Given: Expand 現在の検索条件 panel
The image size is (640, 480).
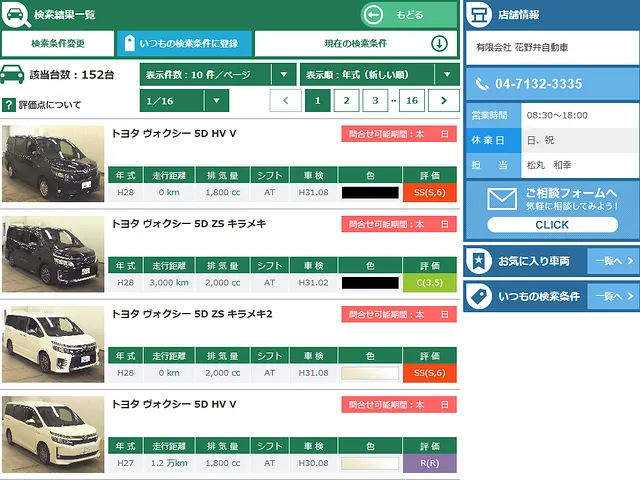Looking at the screenshot, I should point(356,43).
